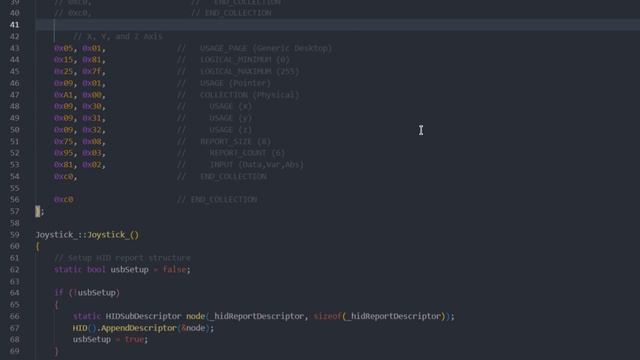Click the LOGICAL_MINIMUM comment on line 44
Screen dimensions: 640x360
(x=245, y=60)
